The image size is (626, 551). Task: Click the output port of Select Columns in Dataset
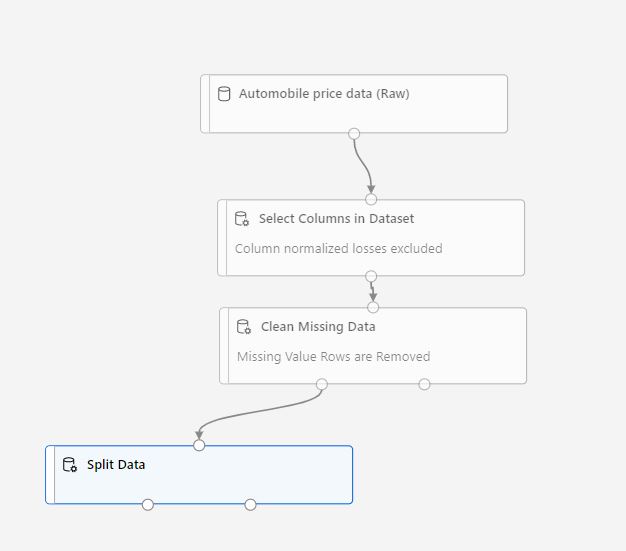click(x=371, y=276)
